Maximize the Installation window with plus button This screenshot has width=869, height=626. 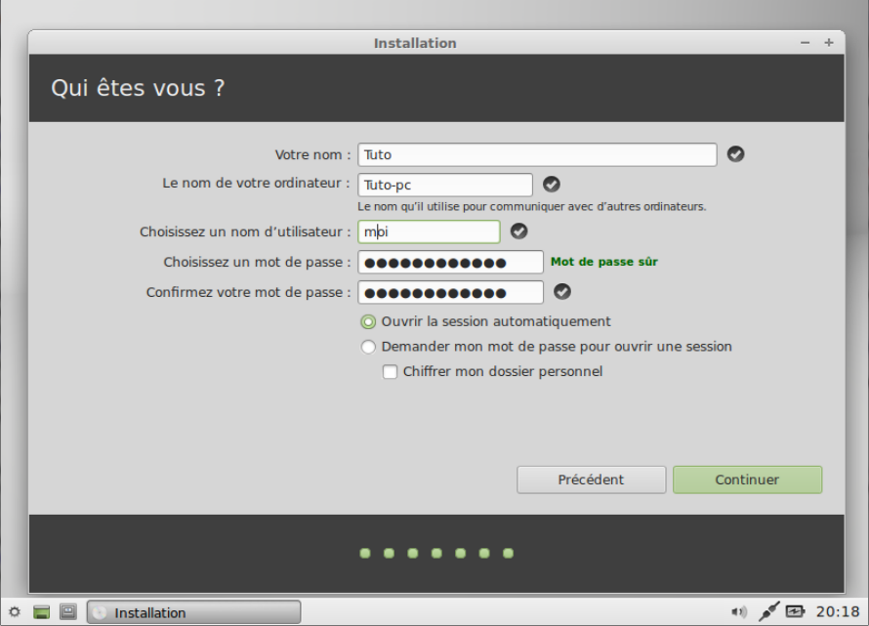(x=829, y=43)
